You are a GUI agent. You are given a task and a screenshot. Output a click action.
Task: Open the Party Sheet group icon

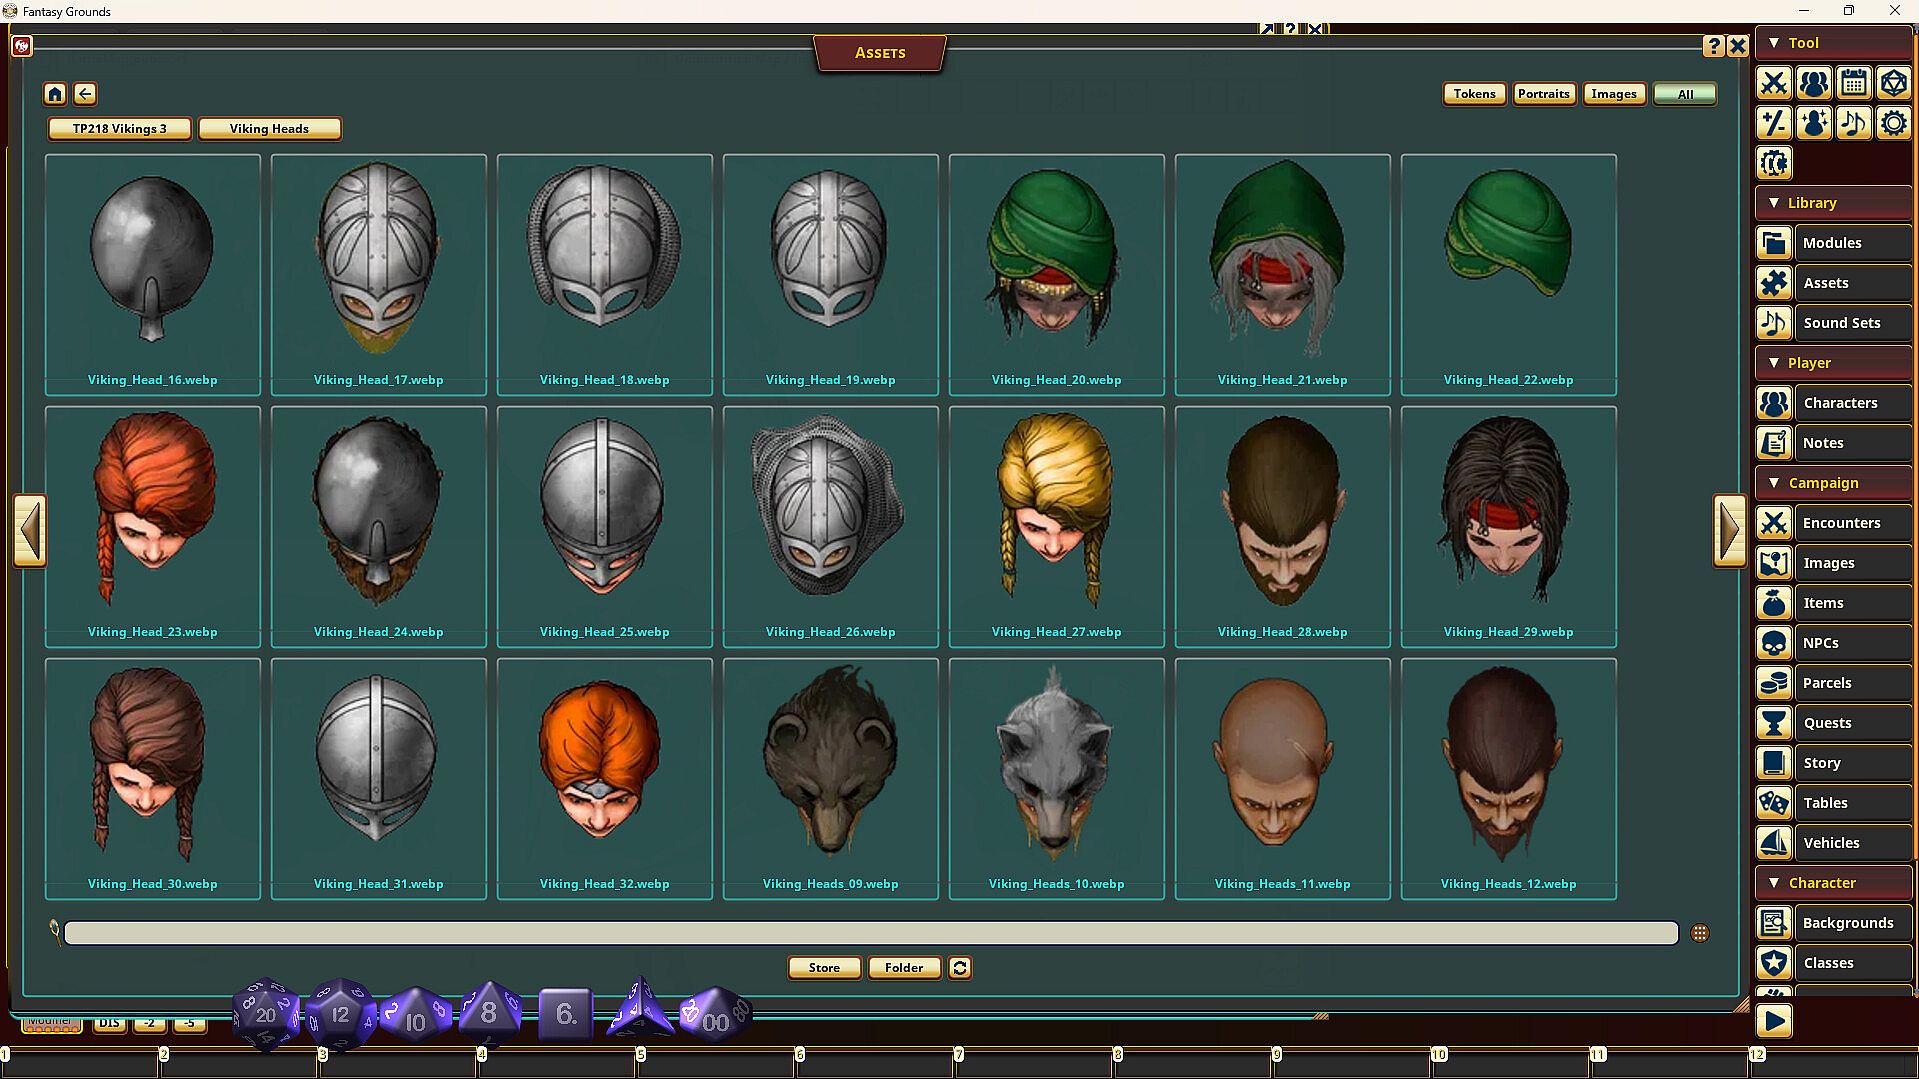click(x=1814, y=83)
